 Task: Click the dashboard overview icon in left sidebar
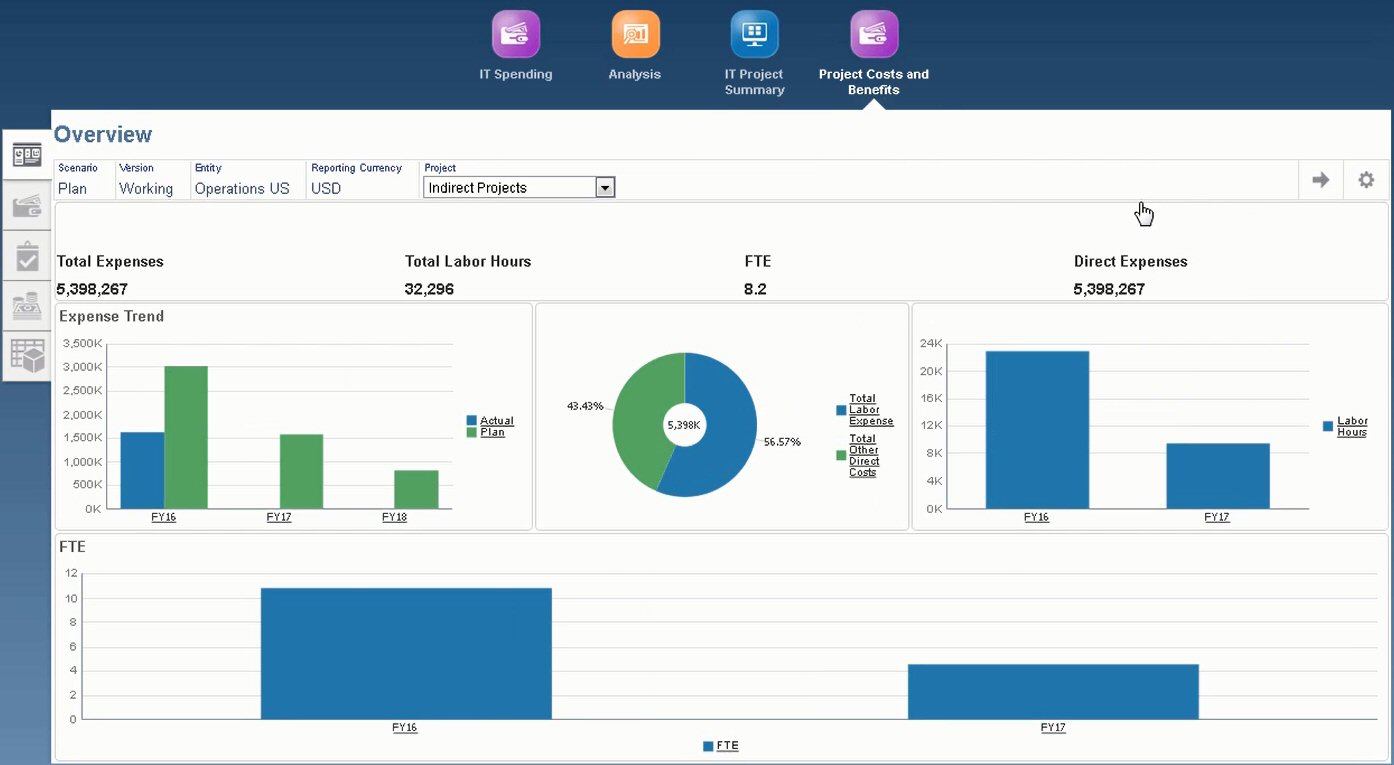[x=25, y=154]
